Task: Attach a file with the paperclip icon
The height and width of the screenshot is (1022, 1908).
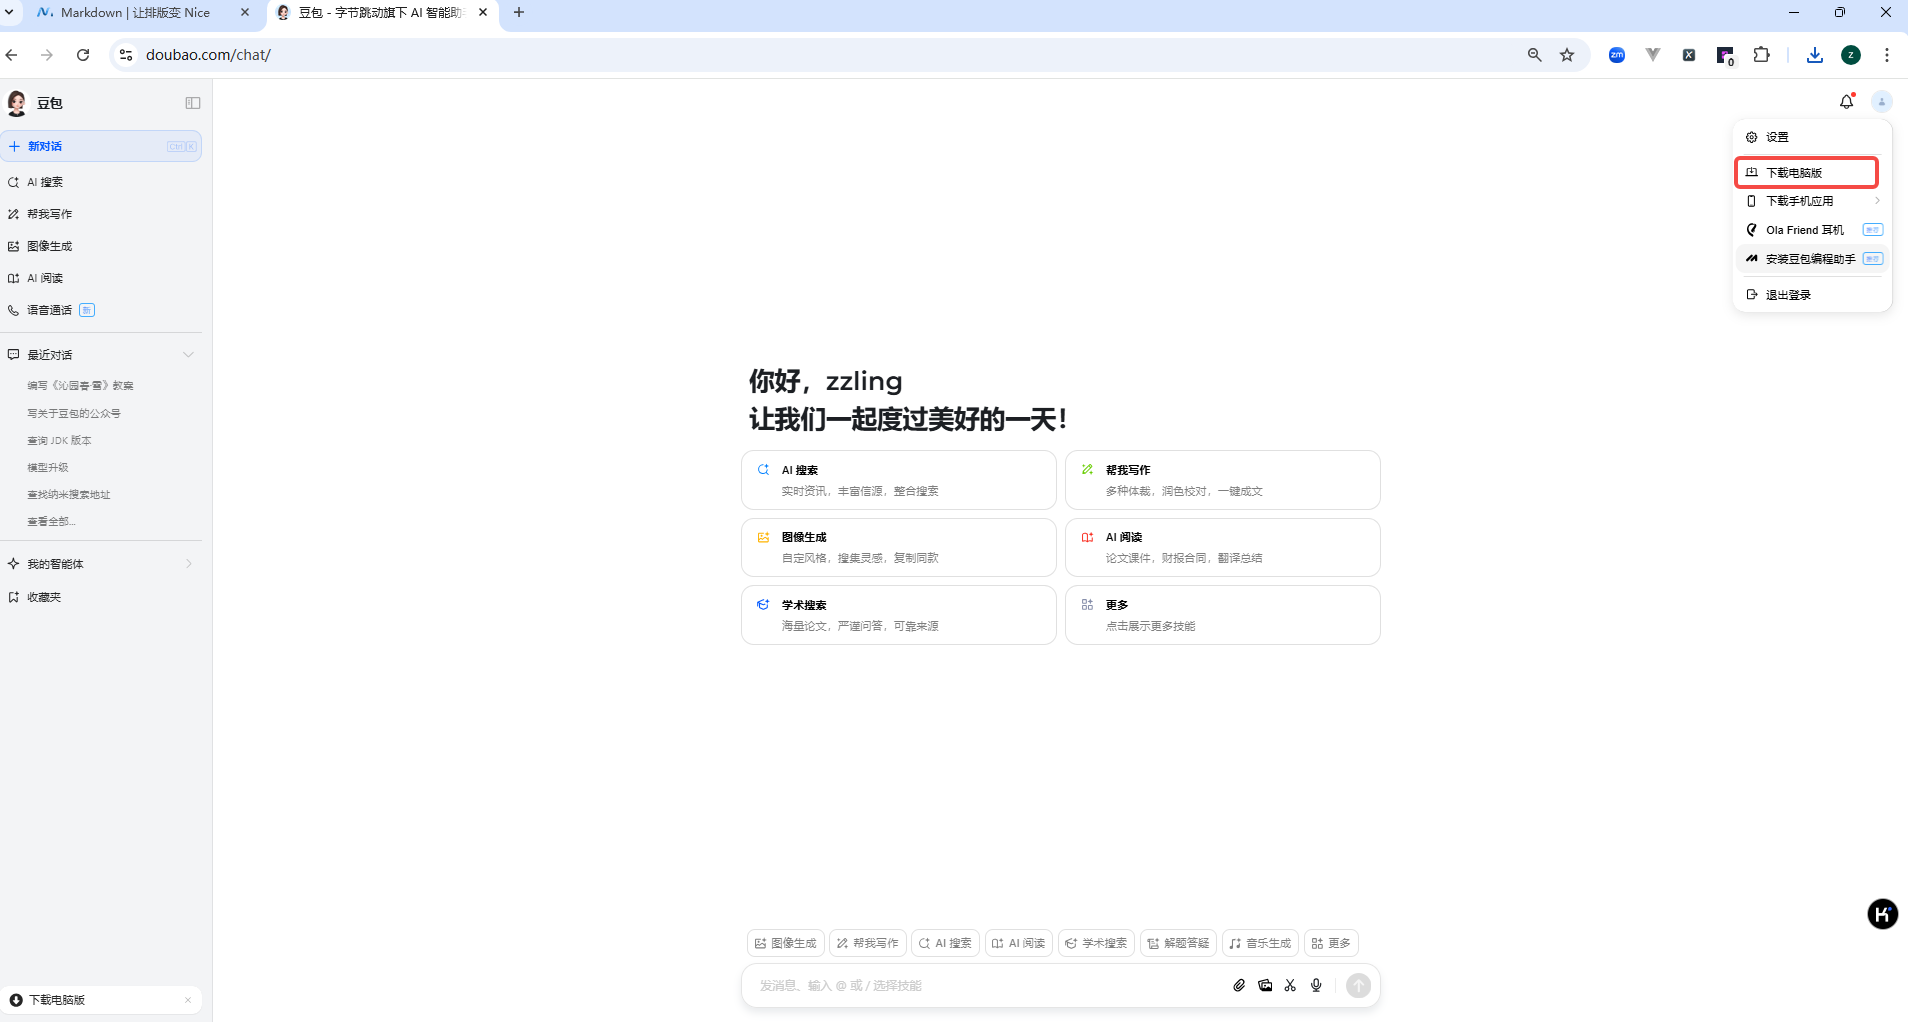Action: click(x=1239, y=986)
